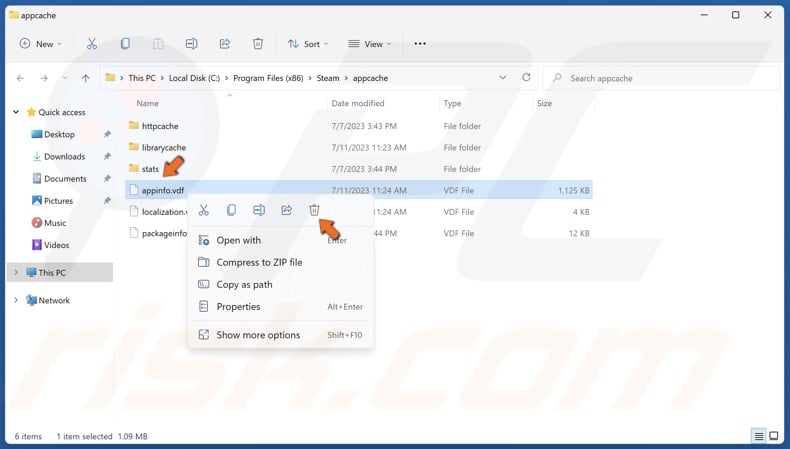Sort by the Size column header

click(544, 103)
